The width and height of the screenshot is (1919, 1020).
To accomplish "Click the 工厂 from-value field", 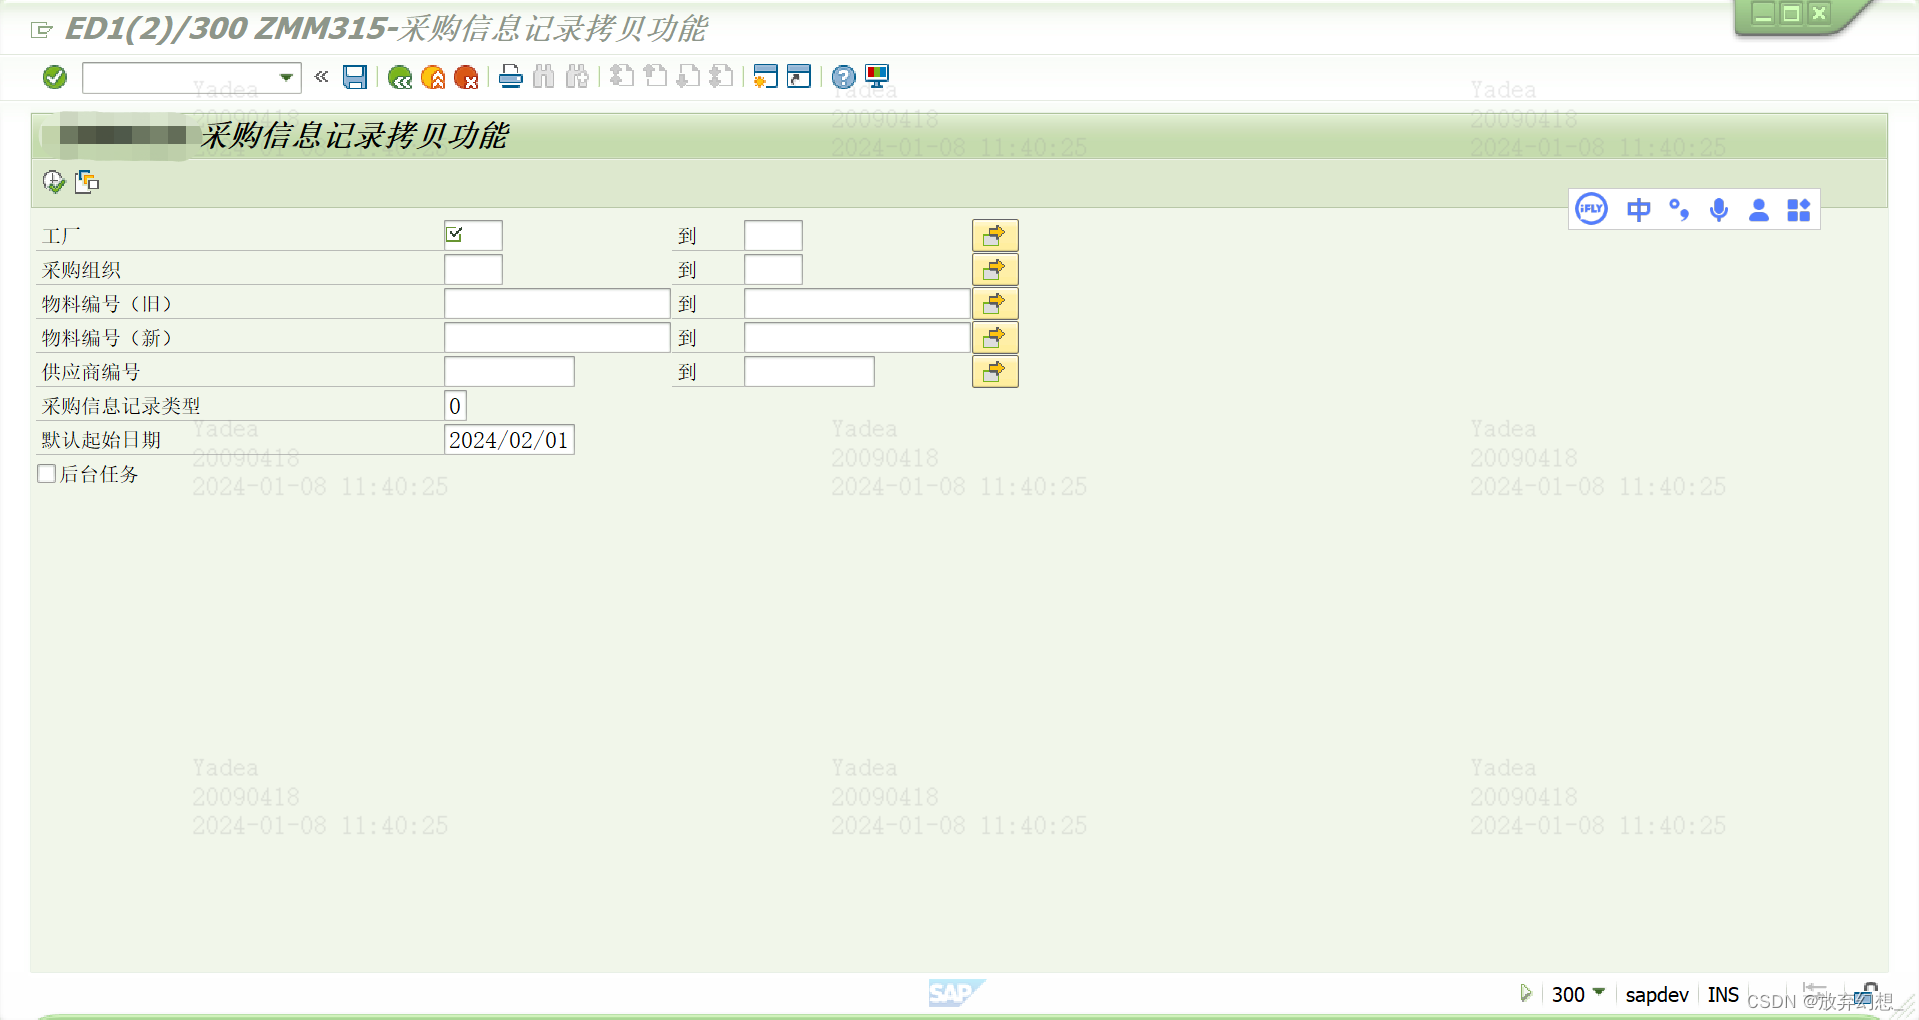I will (x=473, y=235).
